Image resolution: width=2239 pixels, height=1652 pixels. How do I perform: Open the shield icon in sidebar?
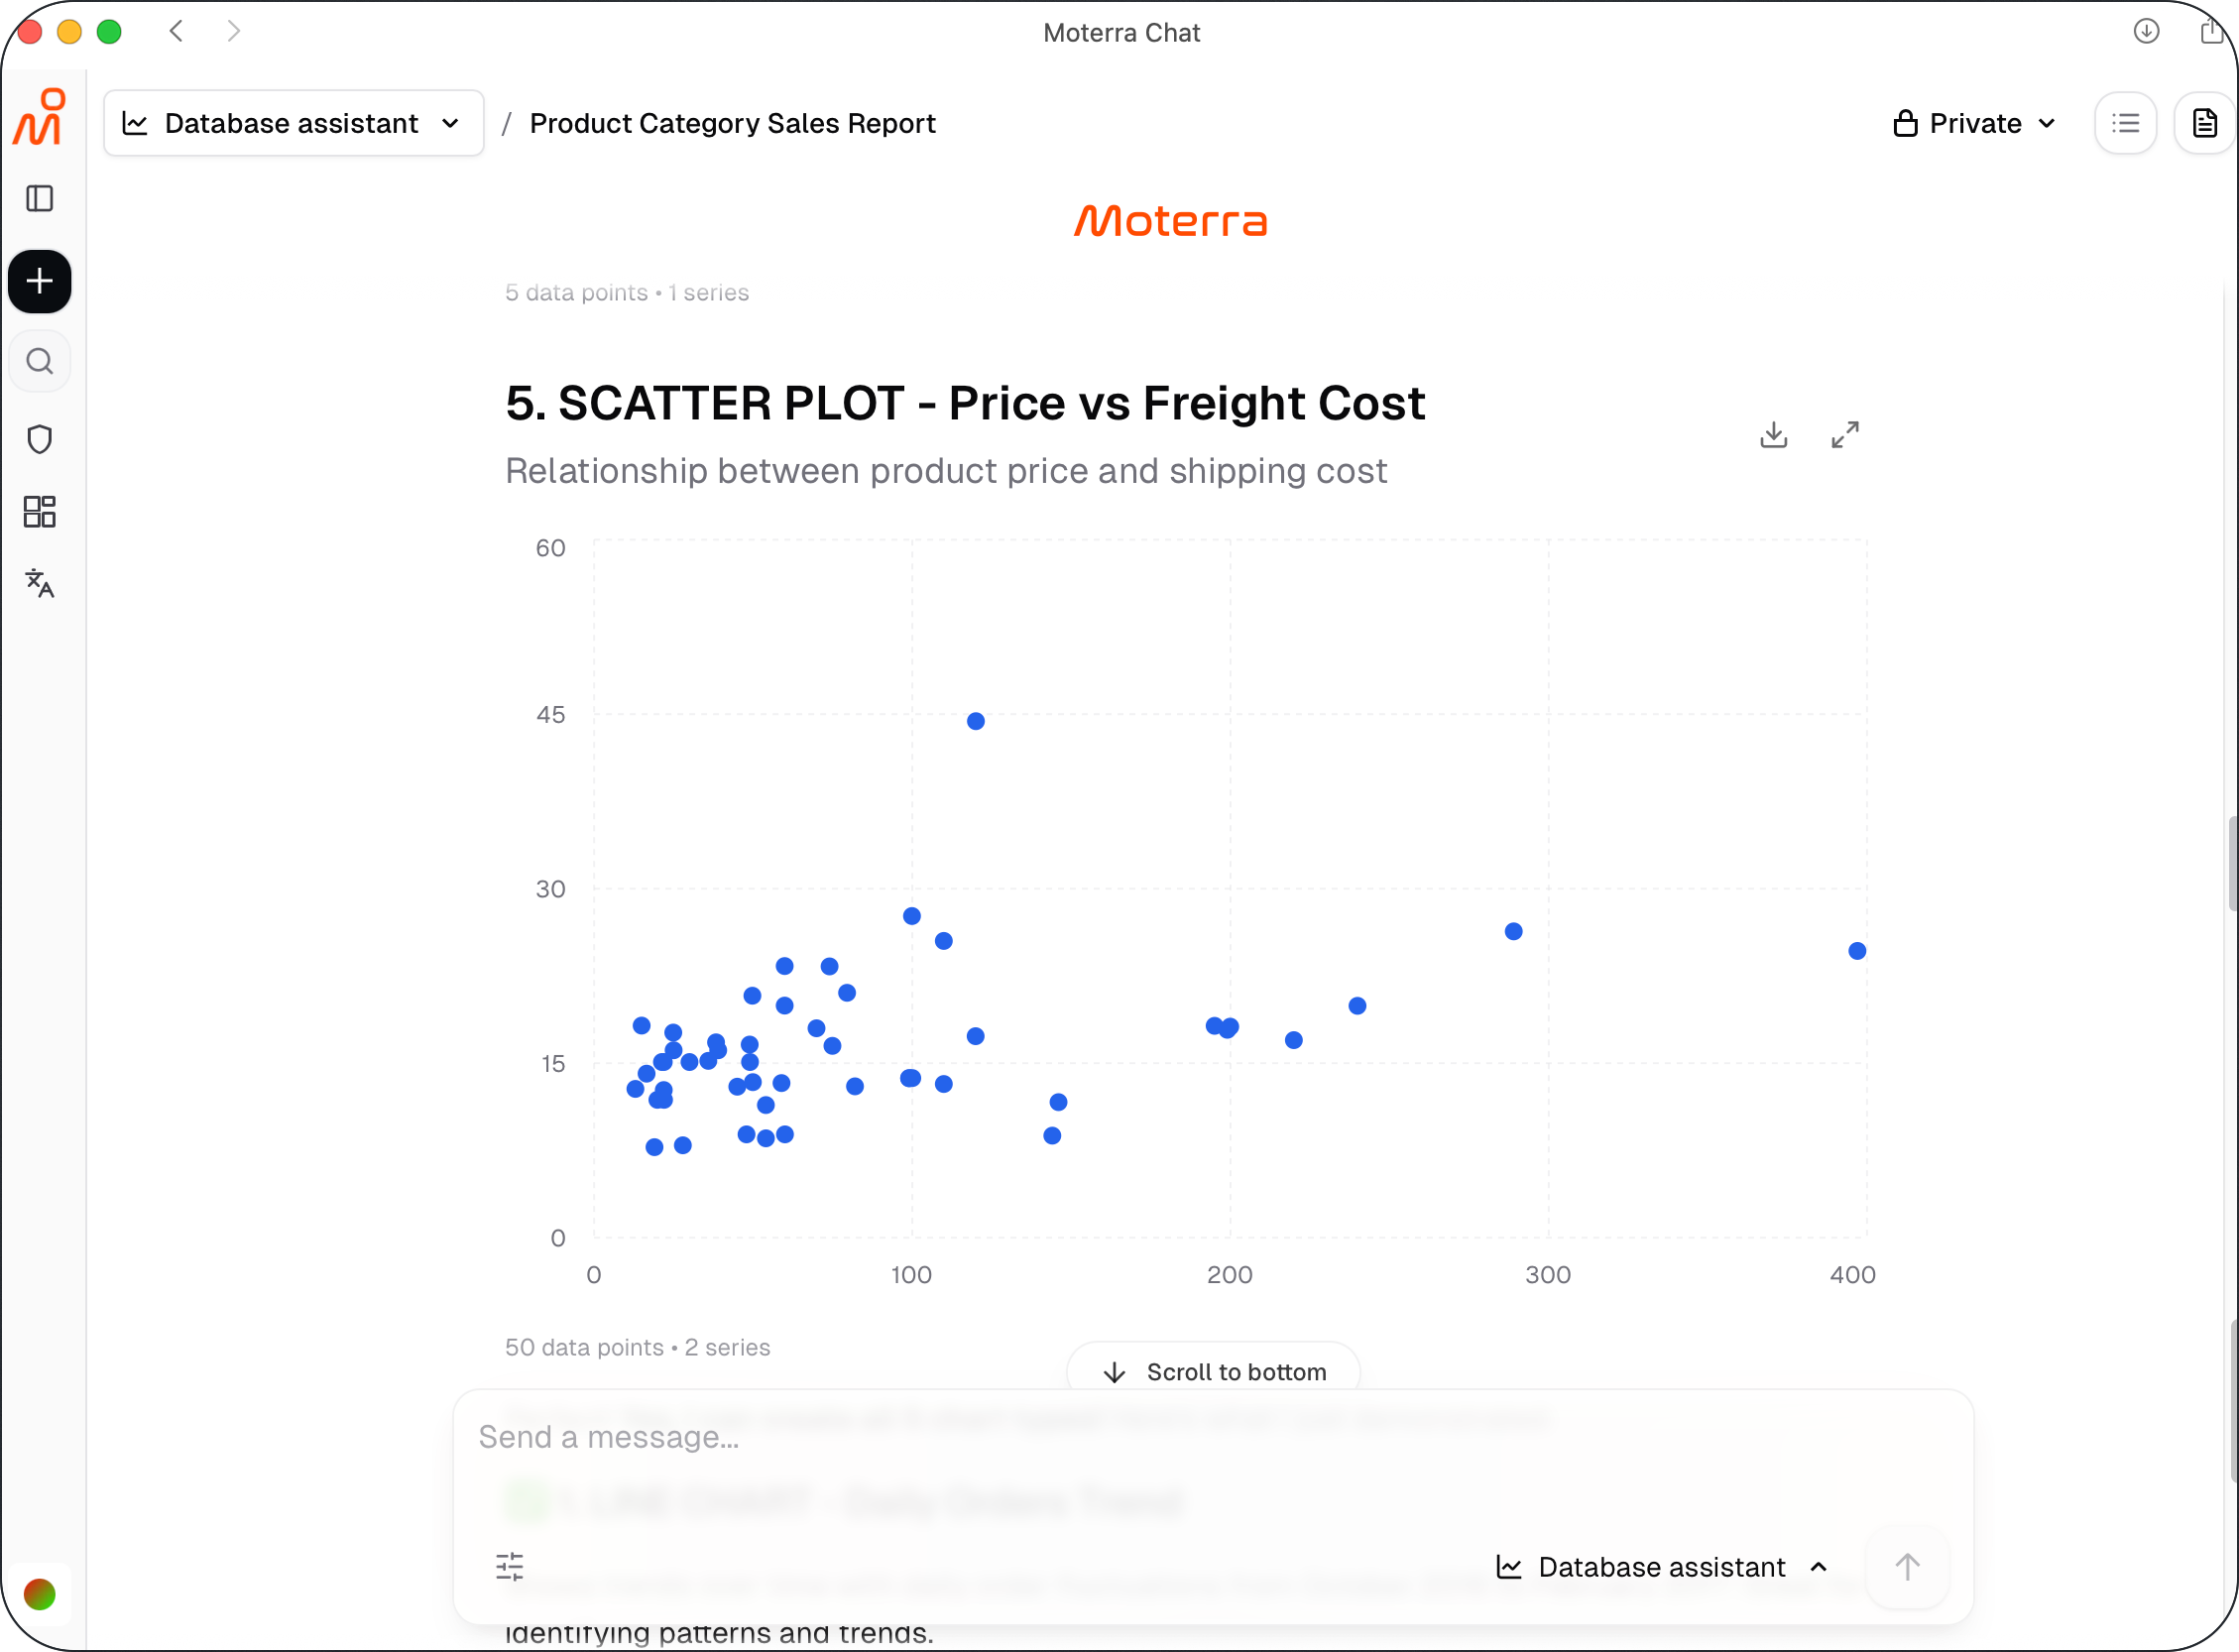39,439
